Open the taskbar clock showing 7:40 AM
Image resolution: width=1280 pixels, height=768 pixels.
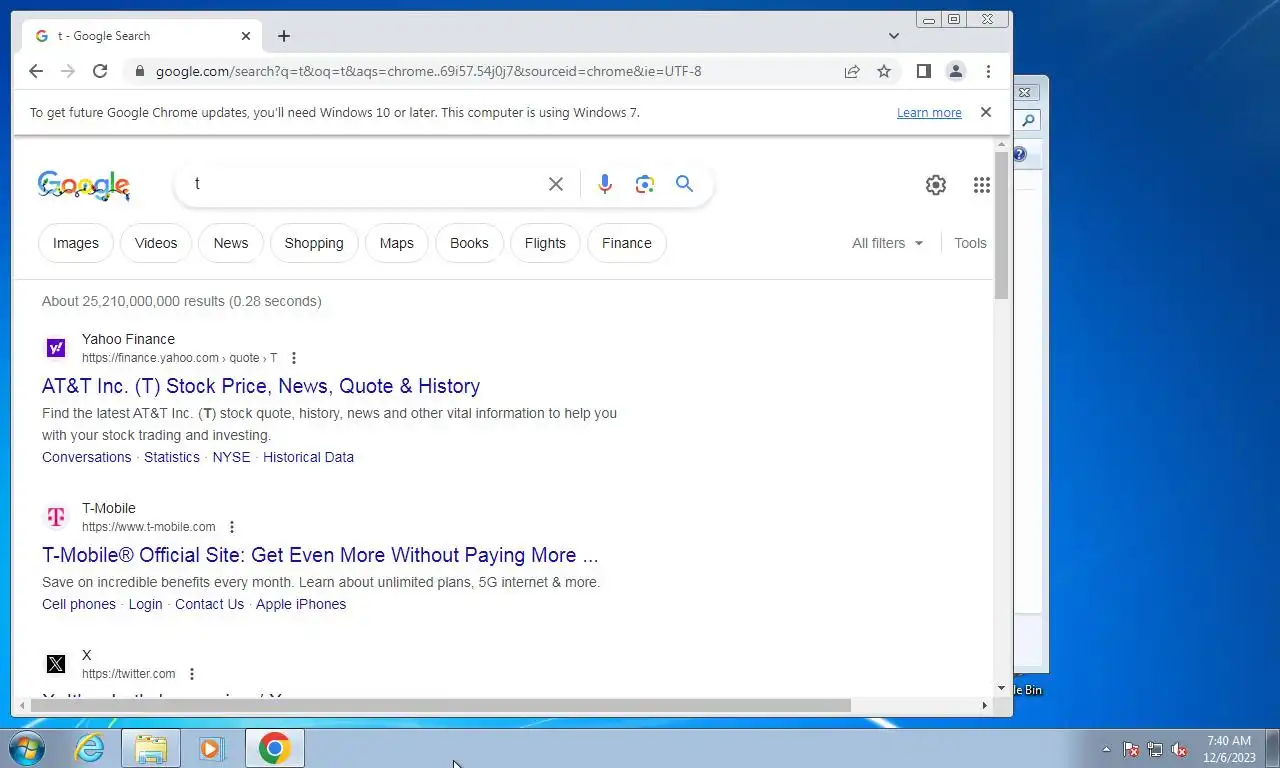coord(1229,749)
